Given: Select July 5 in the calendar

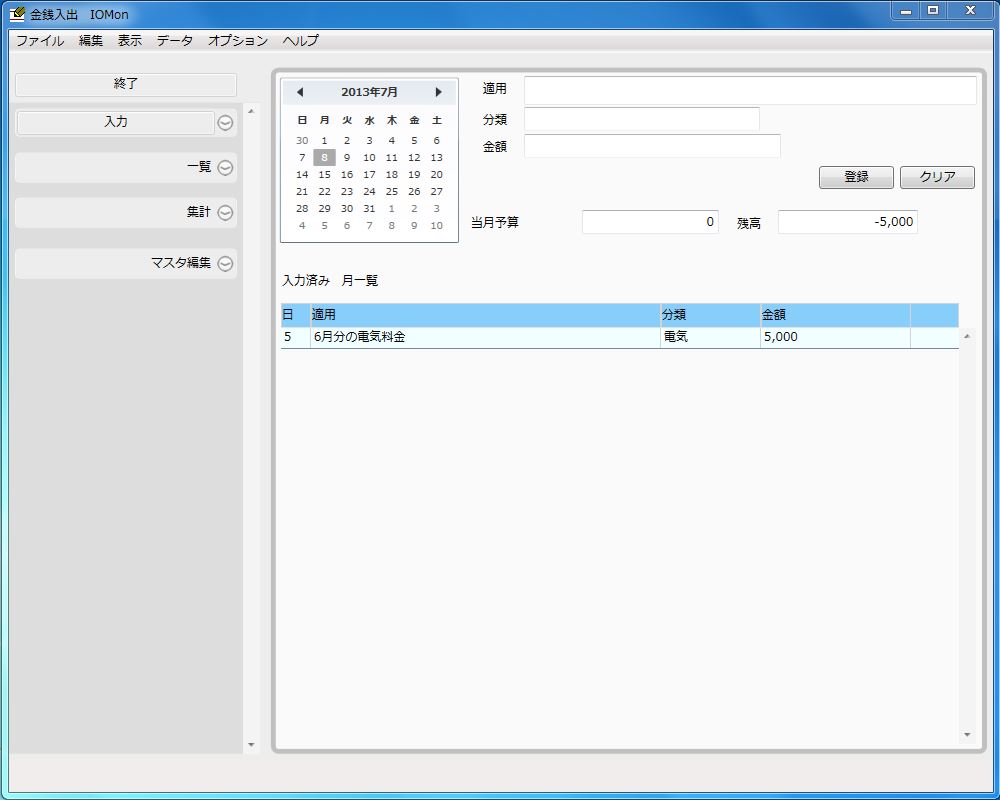Looking at the screenshot, I should click(x=414, y=140).
